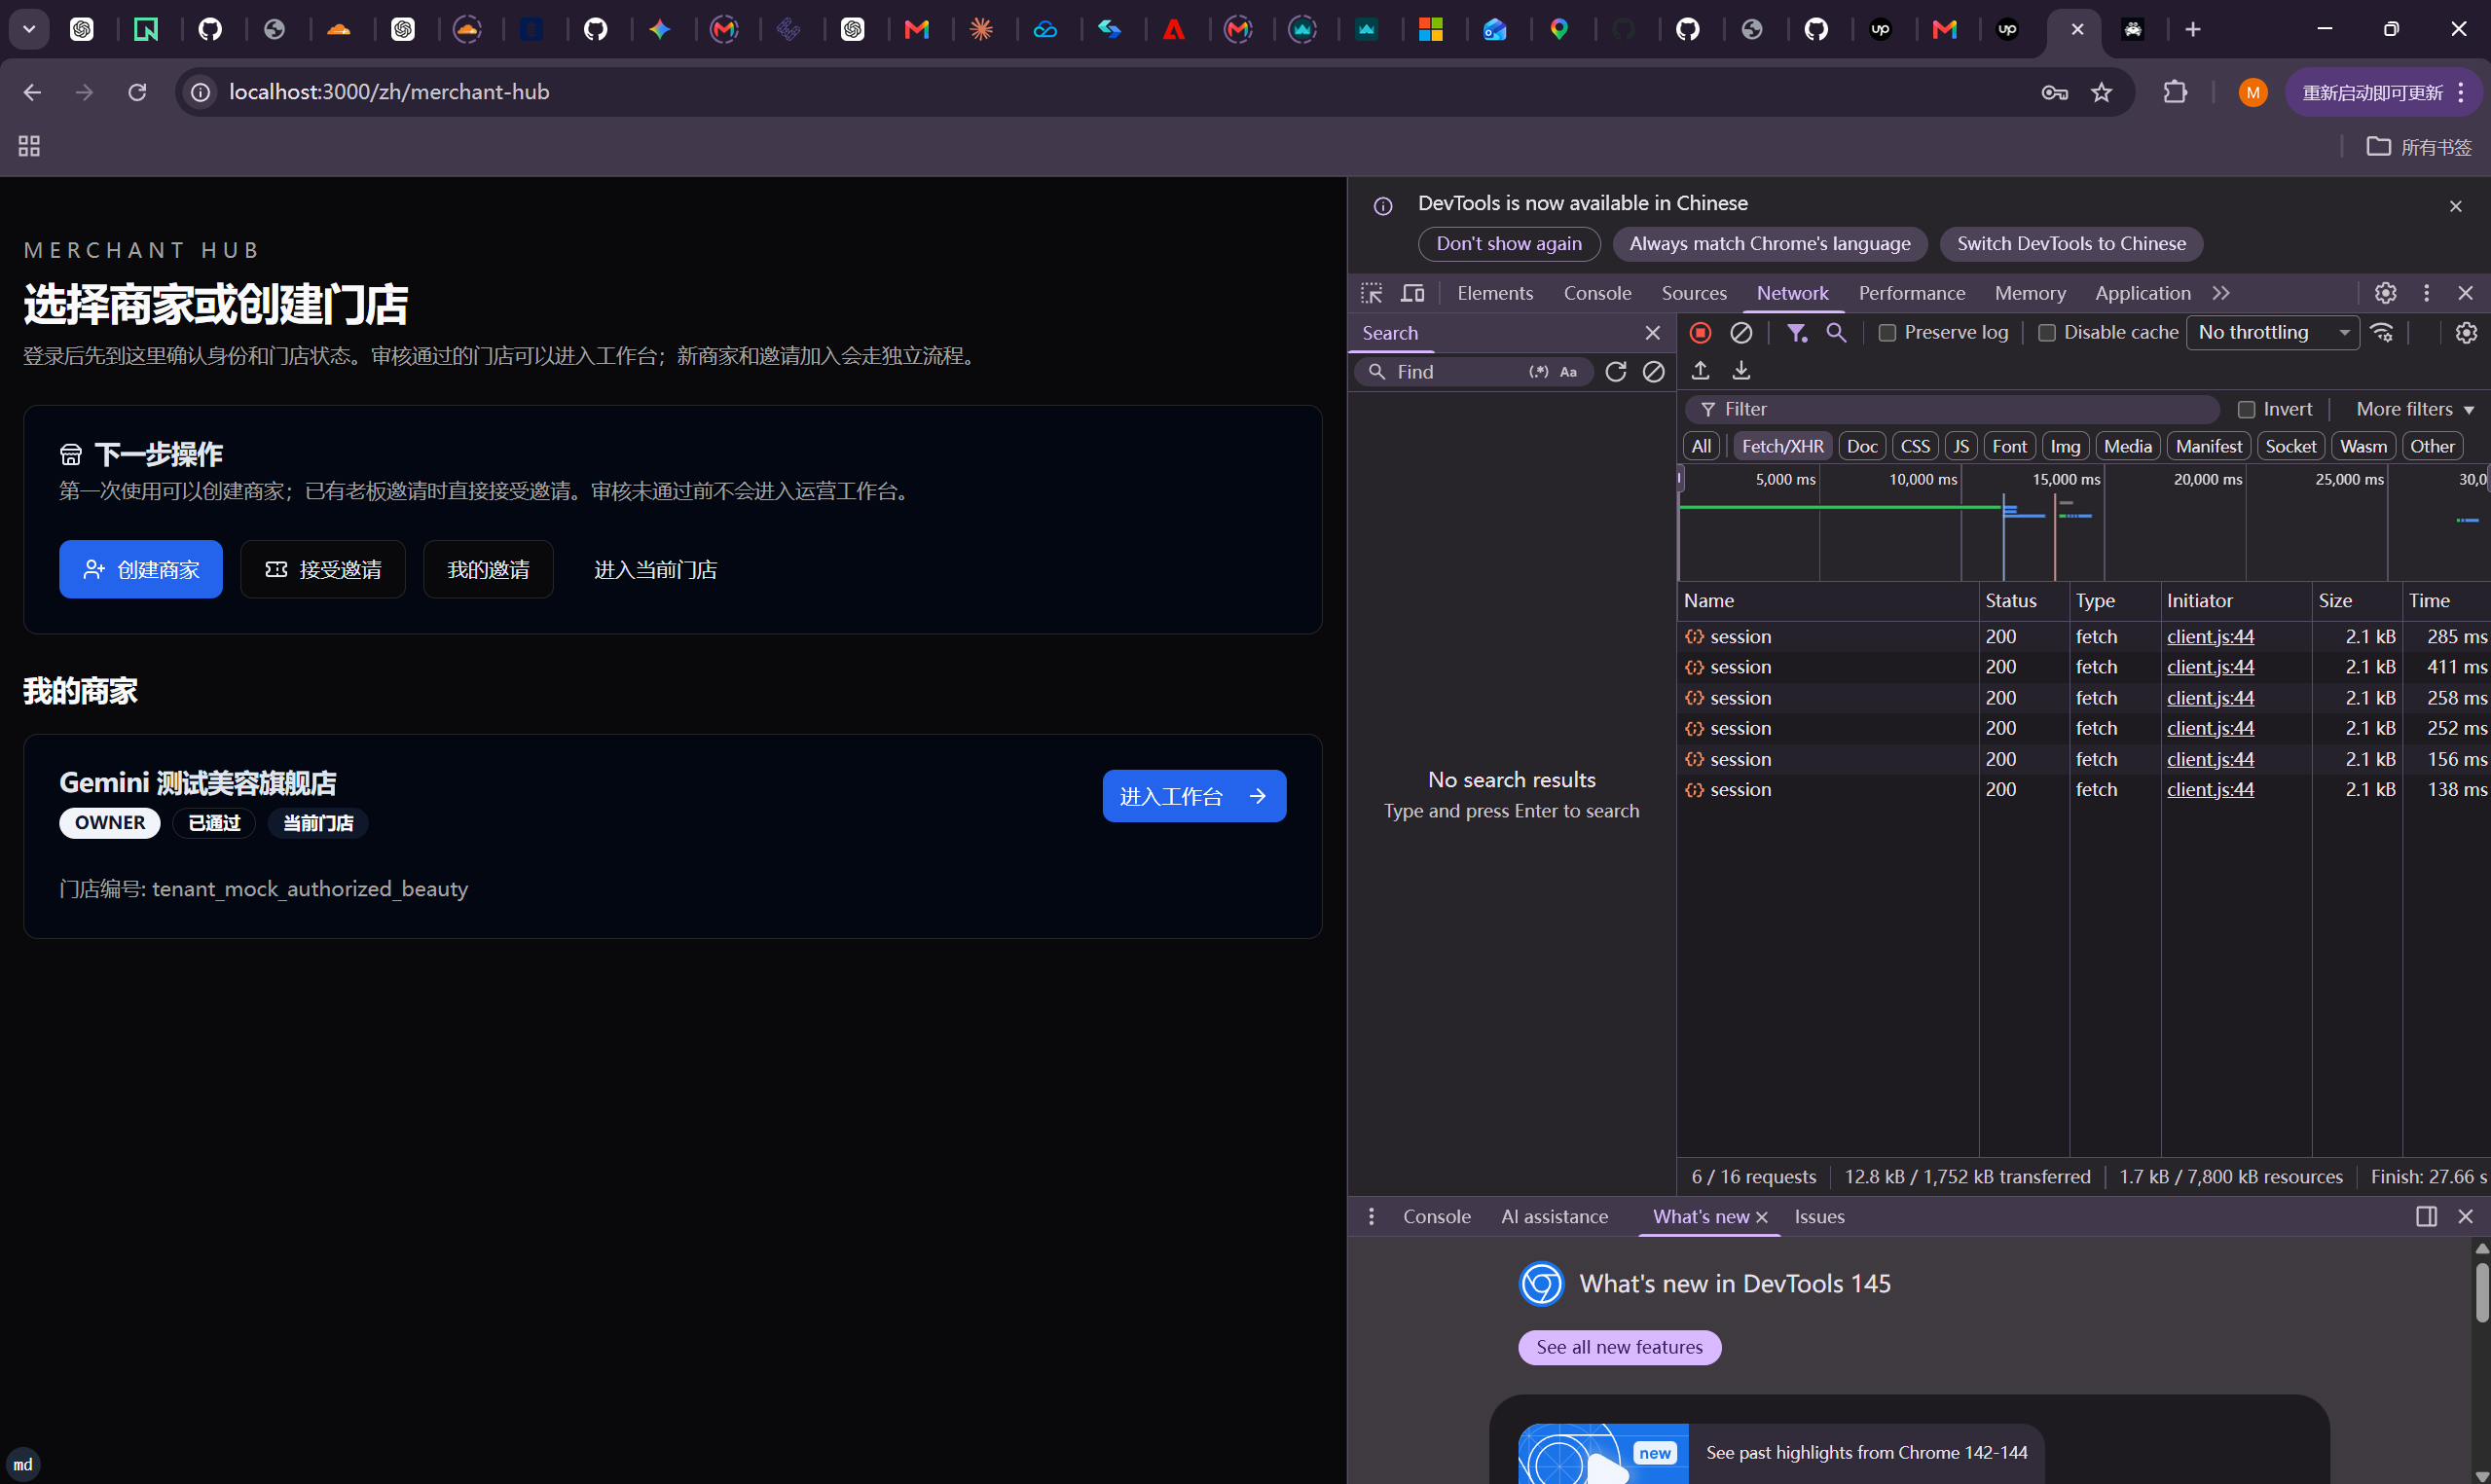Tick the Invert filter checkbox
This screenshot has width=2491, height=1484.
tap(2246, 410)
